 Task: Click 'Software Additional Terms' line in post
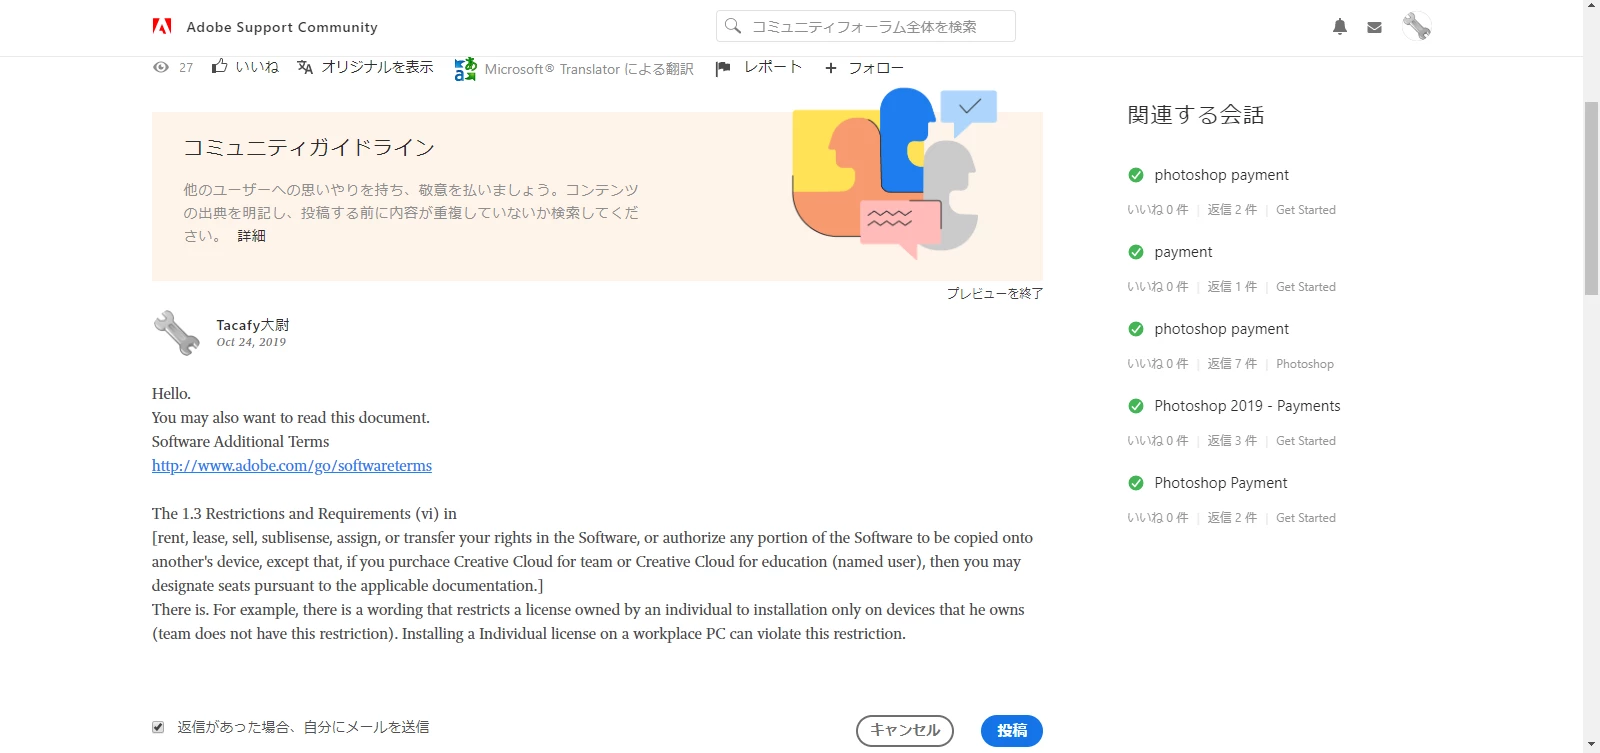pos(240,442)
